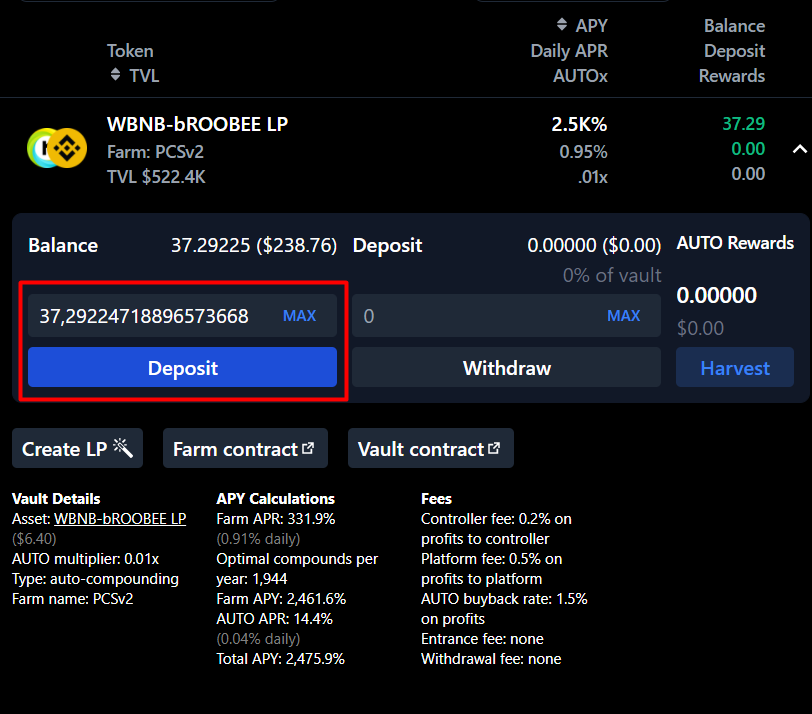Screen dimensions: 812x714
Task: Sort vaults by APY arrows
Action: coord(562,24)
